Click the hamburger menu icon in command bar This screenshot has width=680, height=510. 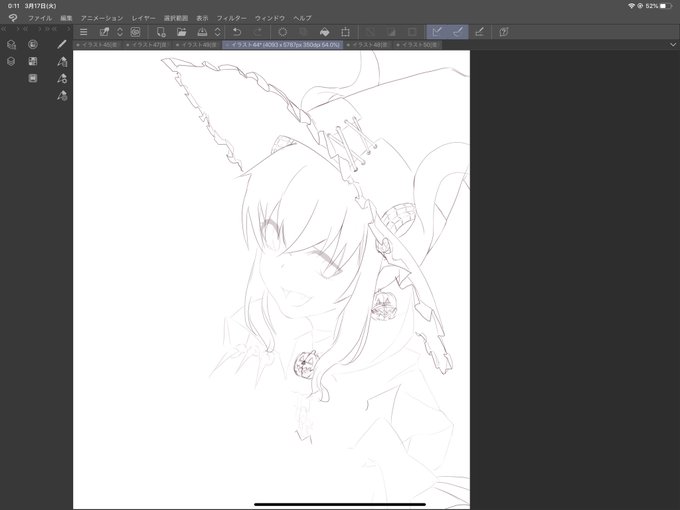pyautogui.click(x=84, y=32)
